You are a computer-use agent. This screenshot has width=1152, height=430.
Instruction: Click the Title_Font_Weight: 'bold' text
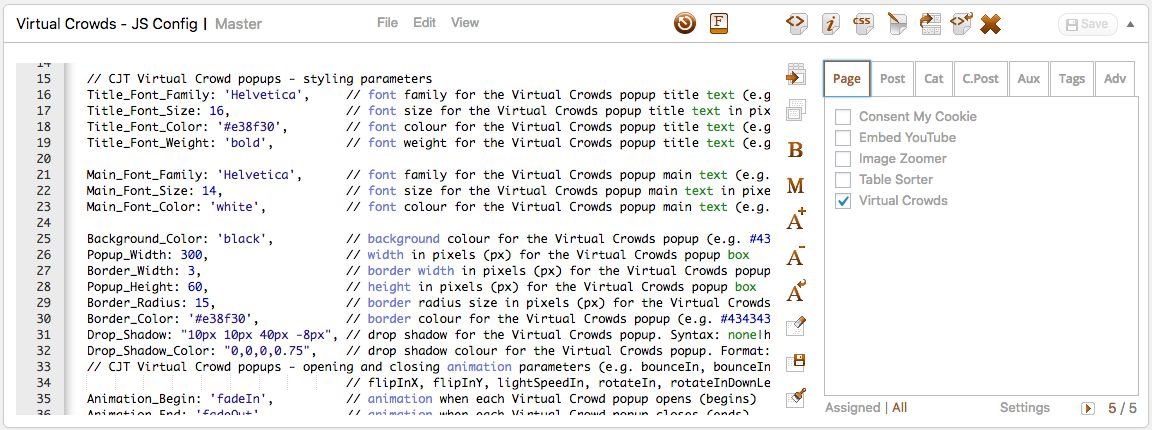point(180,143)
